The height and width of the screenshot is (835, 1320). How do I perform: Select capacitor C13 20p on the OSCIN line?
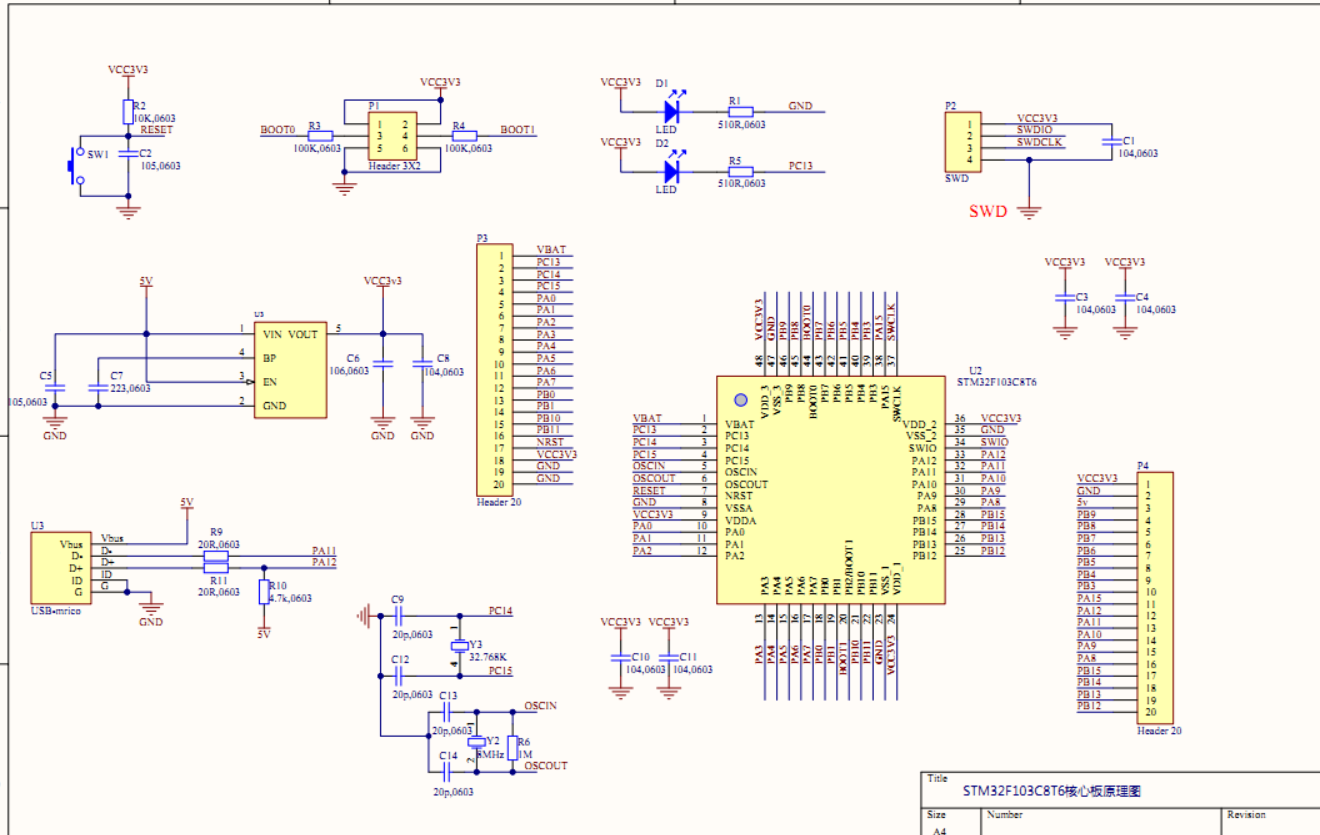point(446,712)
